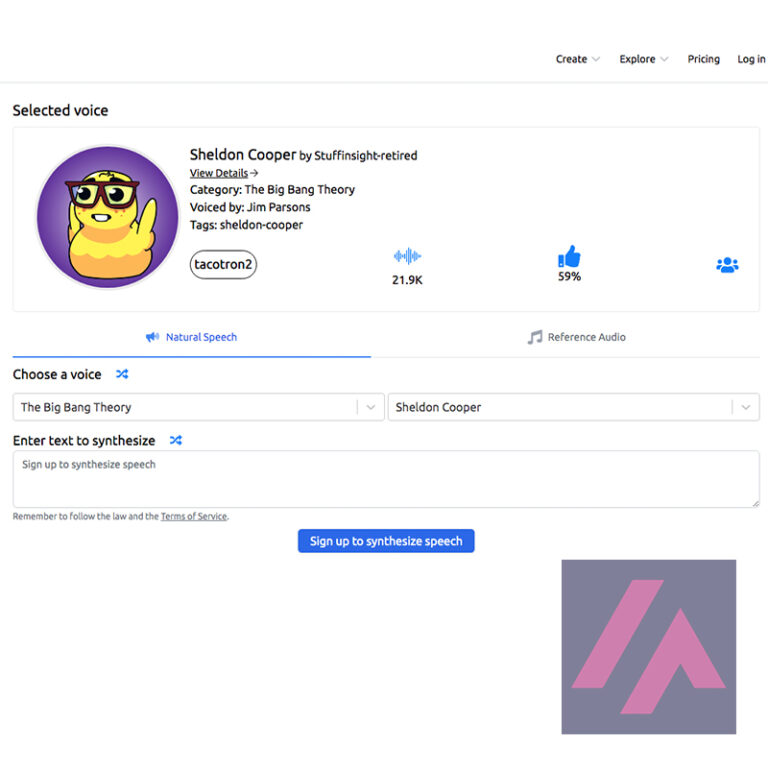Click the 'Voiced by: Jim Parsons' text
This screenshot has width=768, height=768.
pos(250,207)
